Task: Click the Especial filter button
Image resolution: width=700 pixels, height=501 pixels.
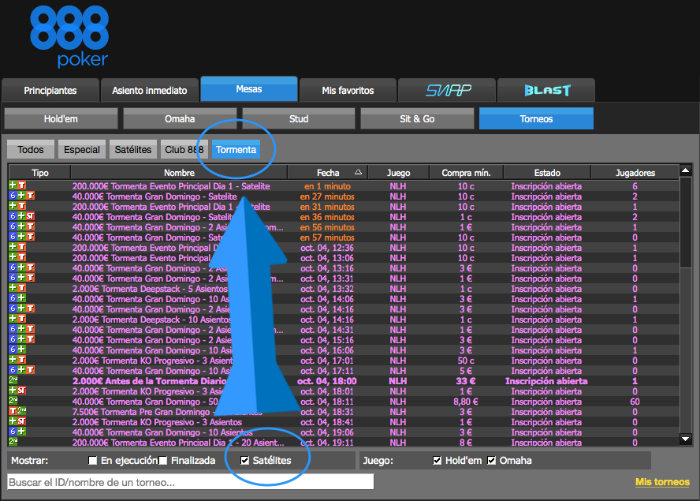Action: [82, 150]
